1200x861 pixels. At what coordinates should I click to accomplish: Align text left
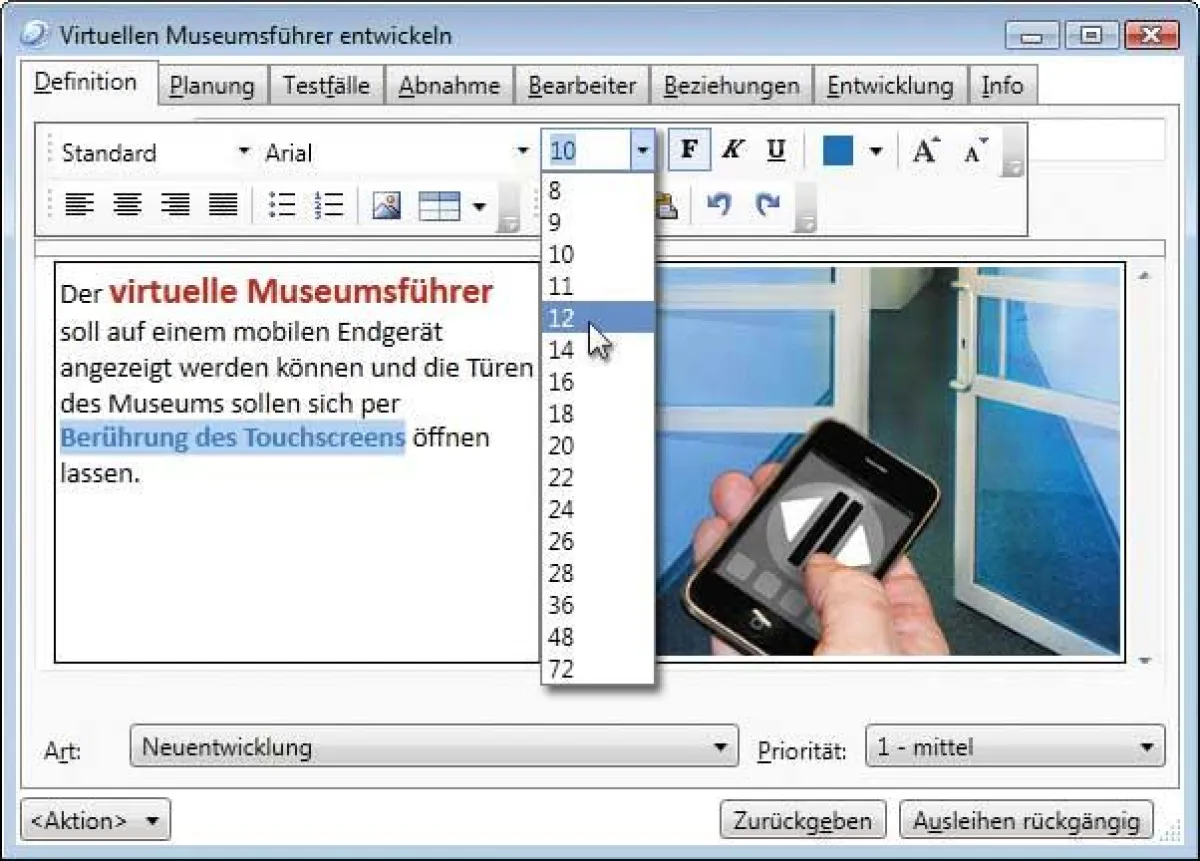(x=80, y=205)
